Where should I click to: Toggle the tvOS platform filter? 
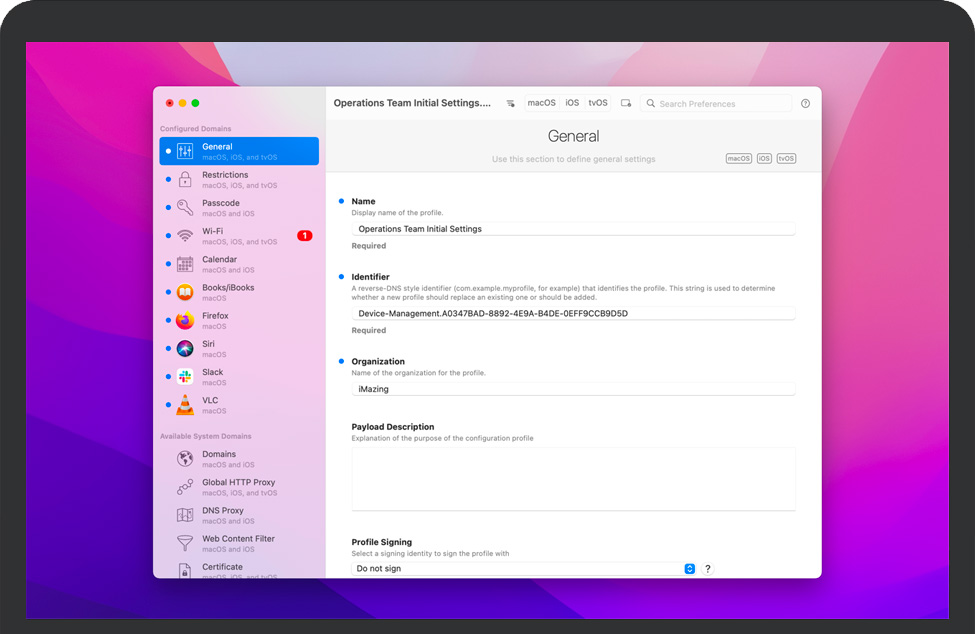pyautogui.click(x=598, y=103)
